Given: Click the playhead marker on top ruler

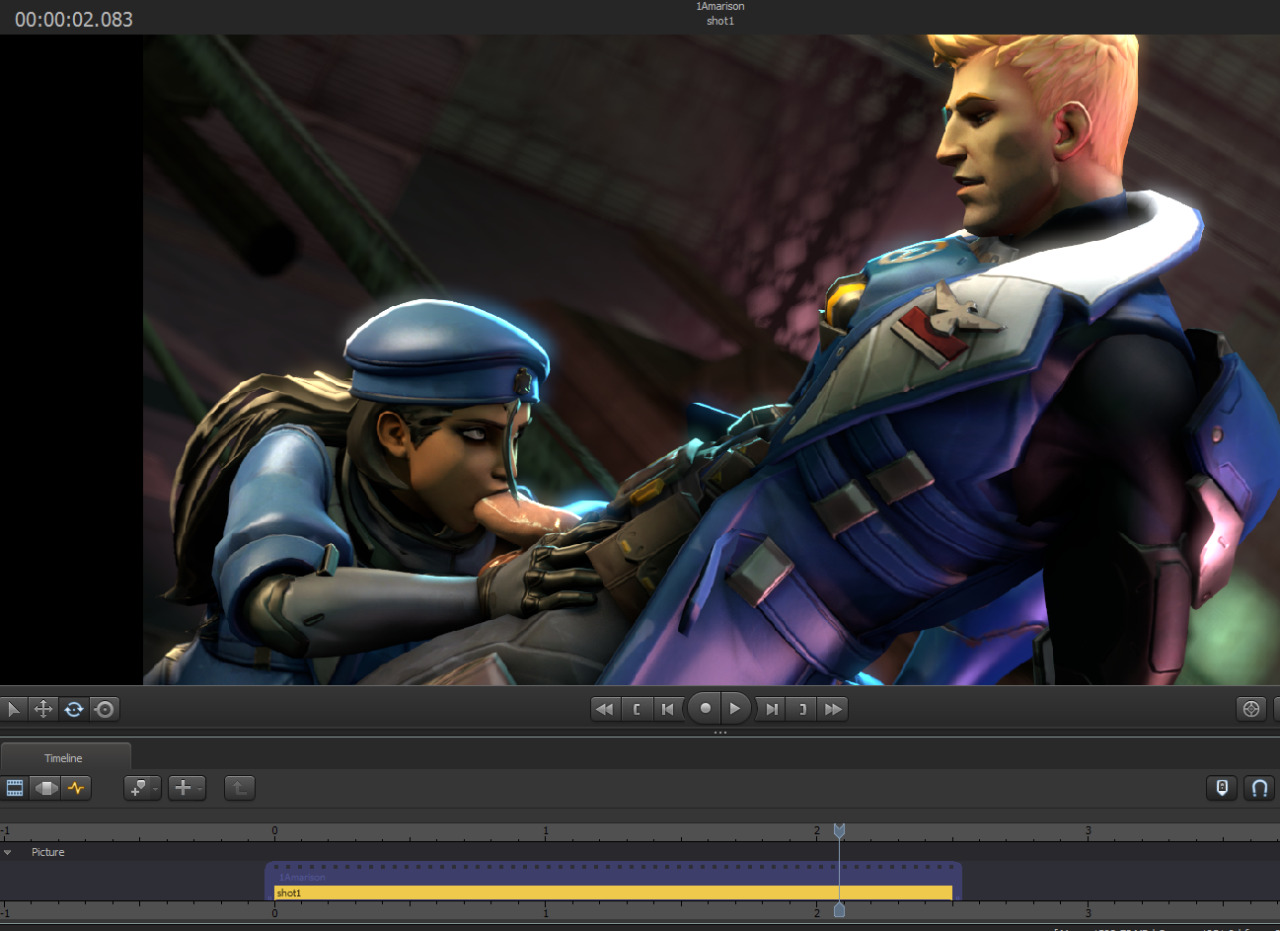Looking at the screenshot, I should pos(839,831).
